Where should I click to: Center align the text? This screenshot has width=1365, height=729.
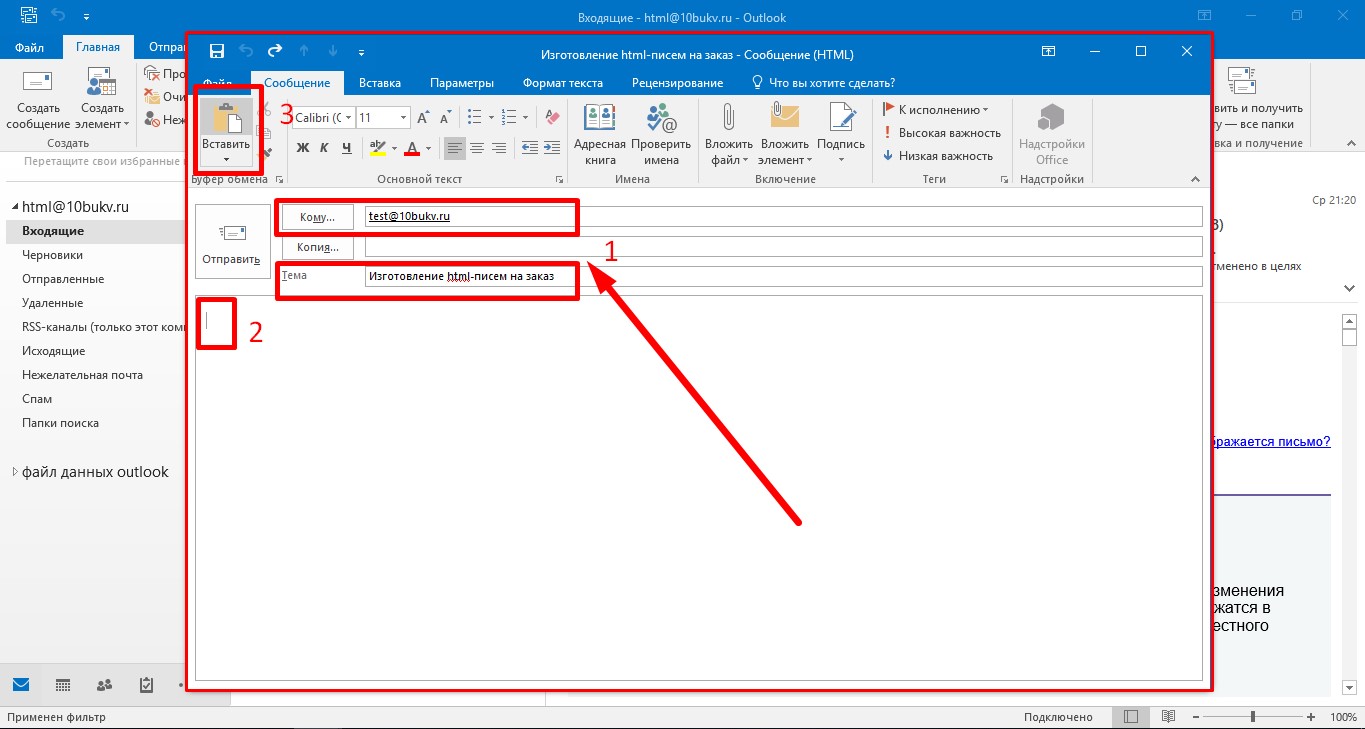(x=477, y=148)
